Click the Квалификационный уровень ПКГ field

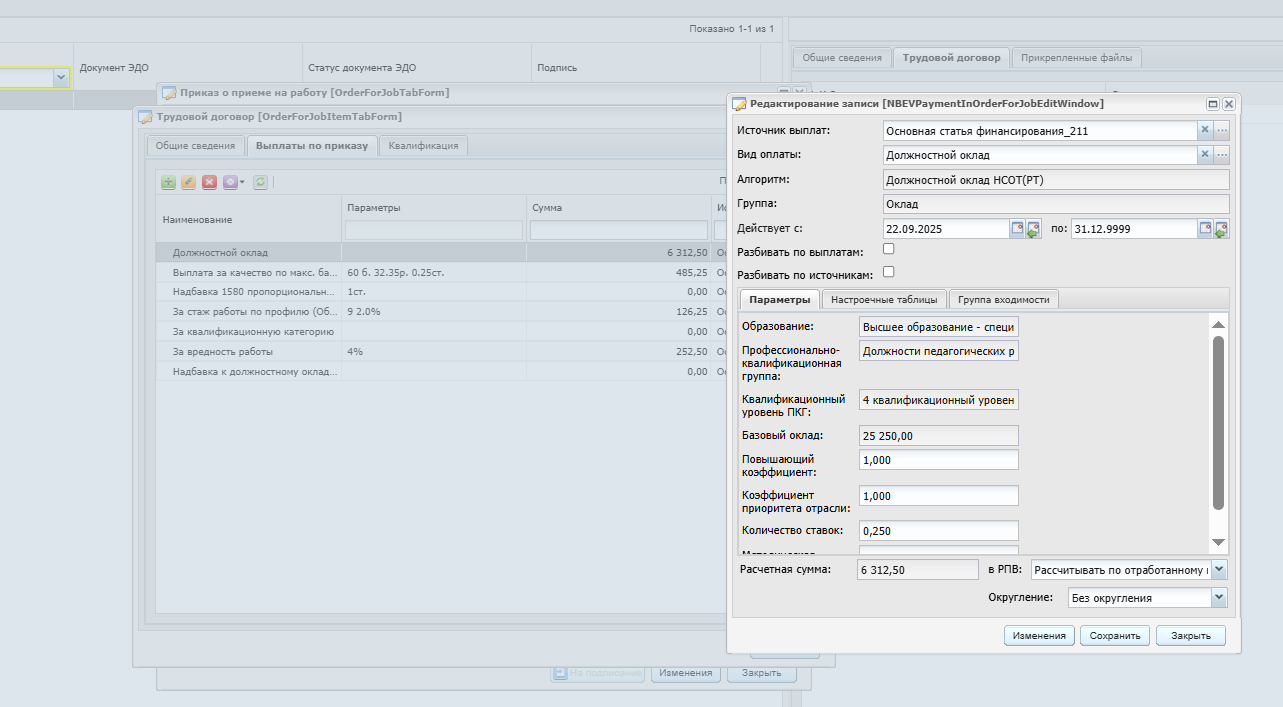coord(938,400)
